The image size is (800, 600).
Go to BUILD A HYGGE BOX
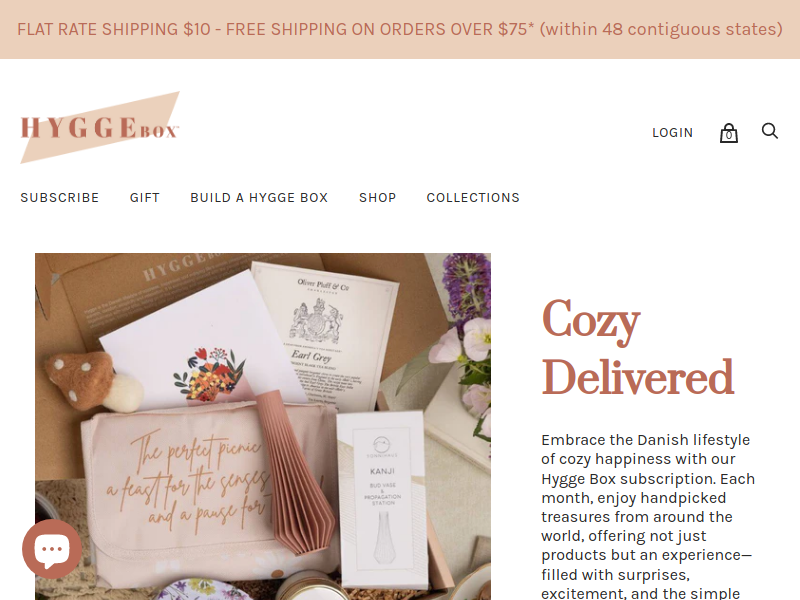[x=259, y=197]
